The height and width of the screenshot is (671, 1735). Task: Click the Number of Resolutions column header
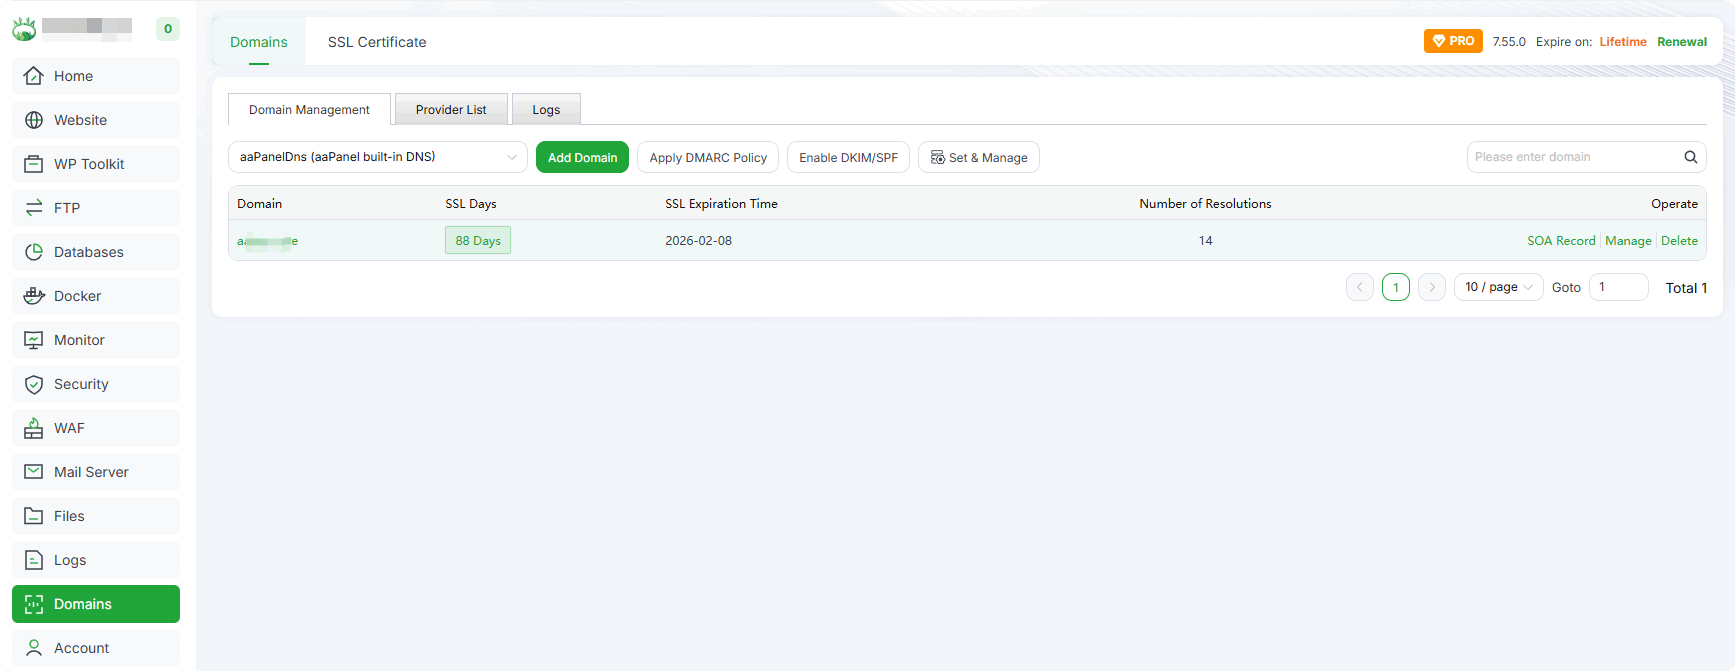click(1205, 204)
